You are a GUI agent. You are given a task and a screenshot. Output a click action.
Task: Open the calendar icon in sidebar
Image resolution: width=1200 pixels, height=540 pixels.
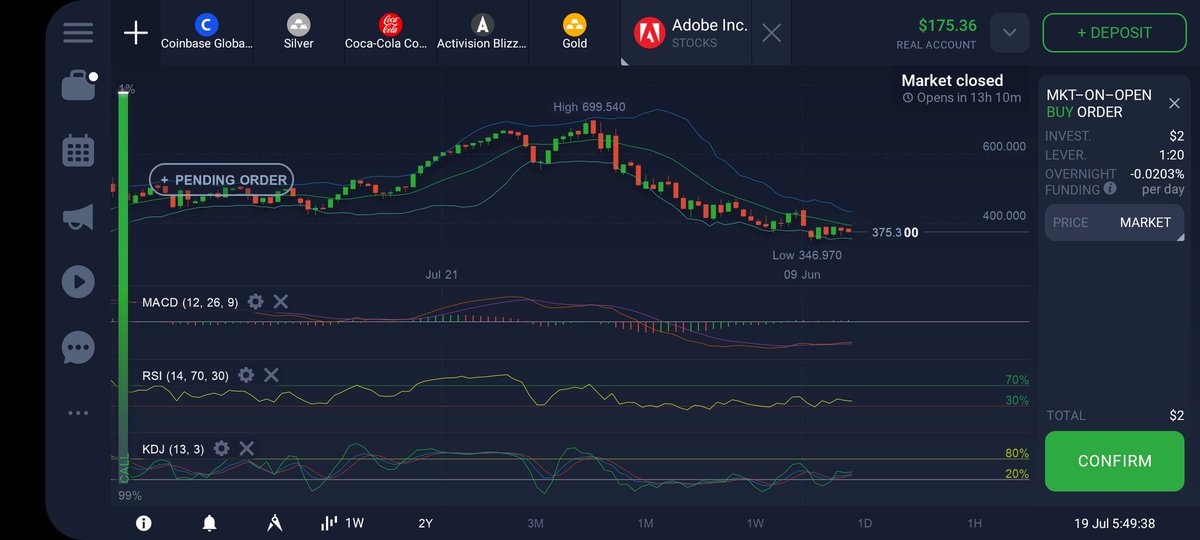[78, 151]
